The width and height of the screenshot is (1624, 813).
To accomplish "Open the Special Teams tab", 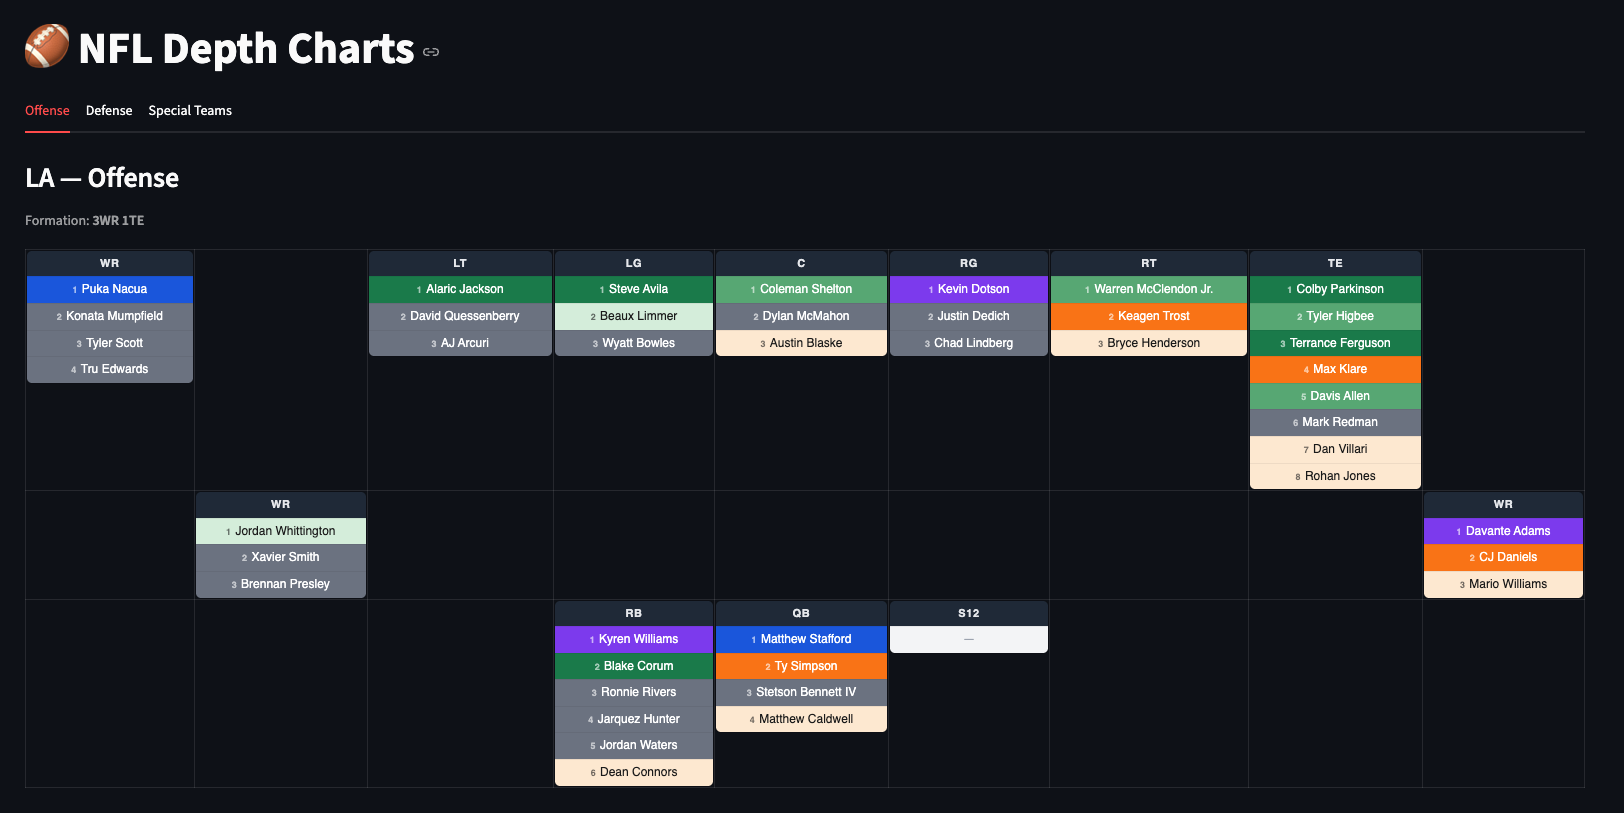I will pyautogui.click(x=190, y=110).
